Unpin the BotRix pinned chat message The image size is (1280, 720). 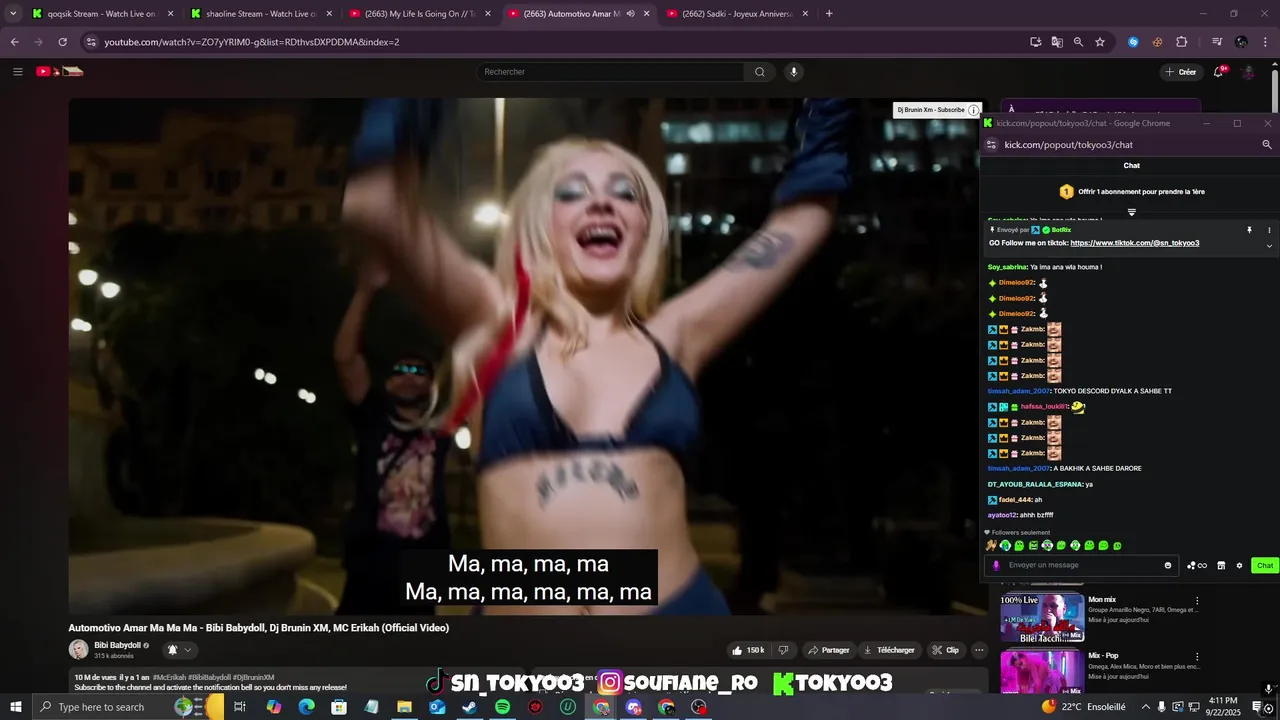1249,230
